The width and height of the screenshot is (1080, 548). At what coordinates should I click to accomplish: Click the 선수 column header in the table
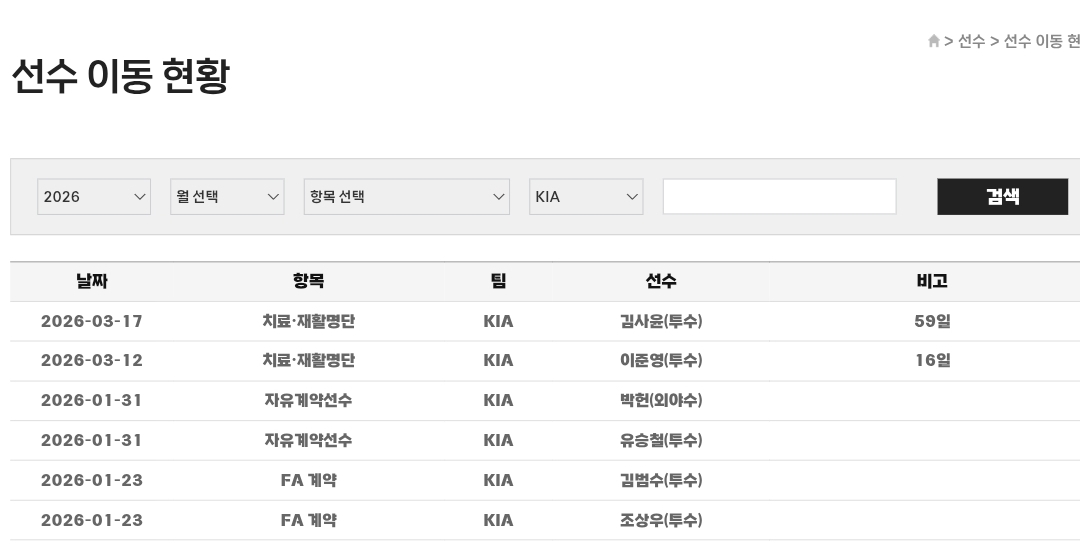[x=661, y=282]
